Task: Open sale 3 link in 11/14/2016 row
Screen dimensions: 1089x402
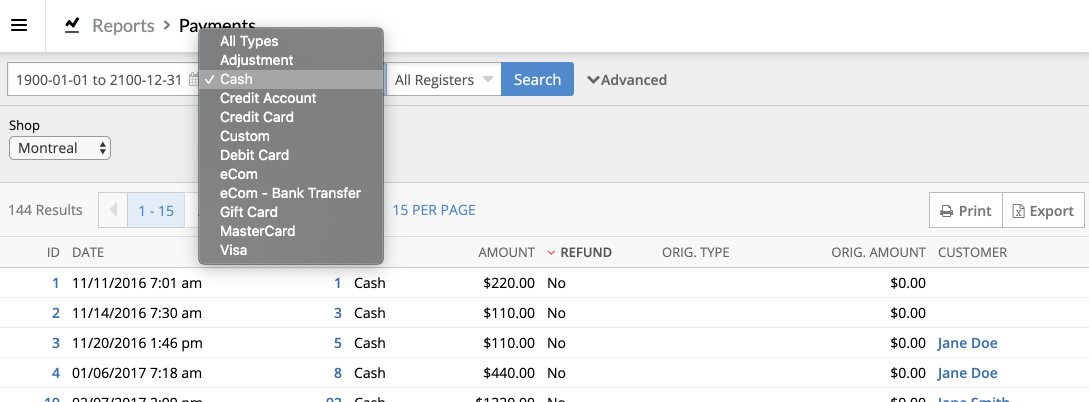Action: tap(338, 313)
